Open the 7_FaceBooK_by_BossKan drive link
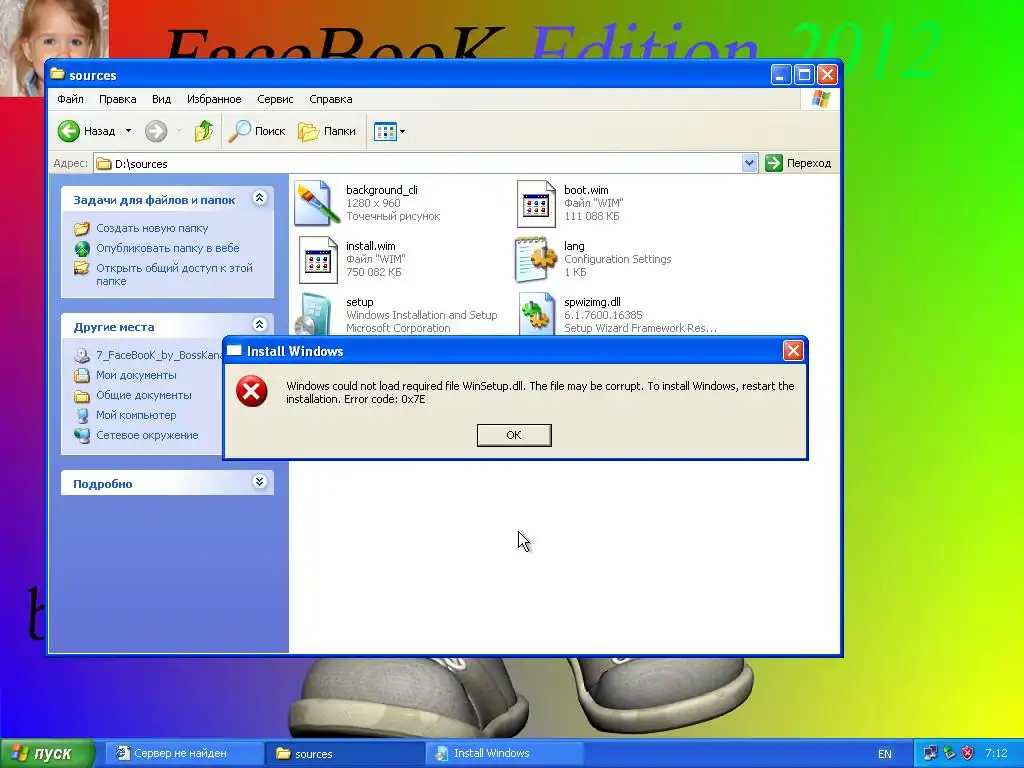The height and width of the screenshot is (768, 1024). coord(159,355)
